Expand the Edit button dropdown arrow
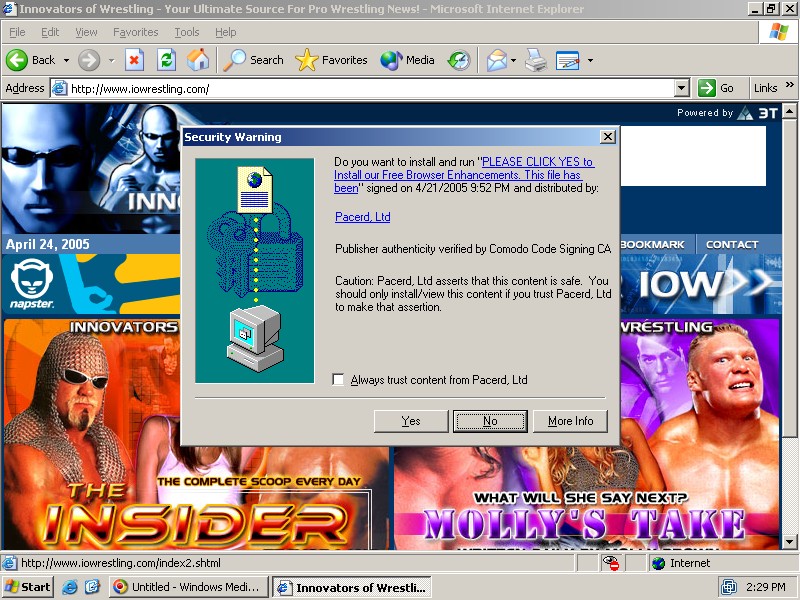 [x=590, y=60]
